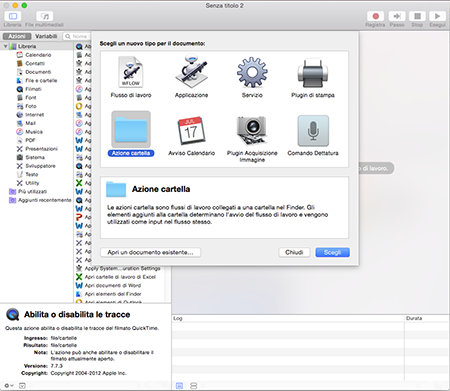Image resolution: width=450 pixels, height=391 pixels.
Task: Choose the Applicazione document type
Action: click(x=191, y=77)
